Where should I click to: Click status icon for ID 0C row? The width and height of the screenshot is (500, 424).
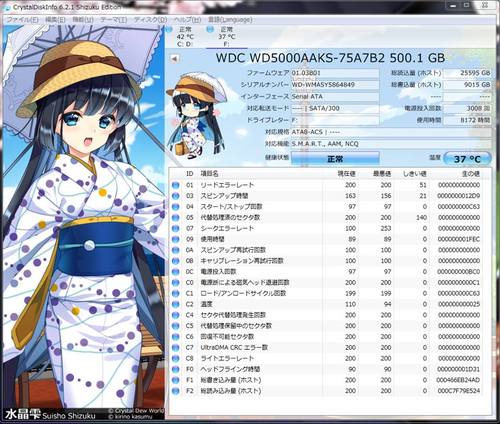[x=175, y=272]
